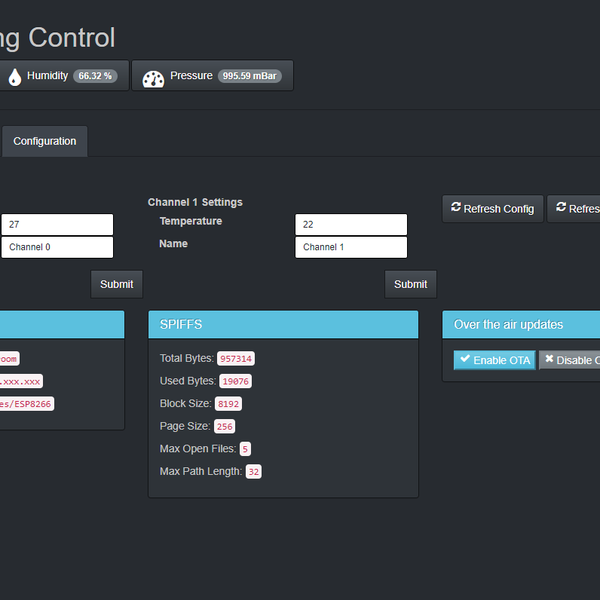Click the refresh icon on Refresh Config

456,208
